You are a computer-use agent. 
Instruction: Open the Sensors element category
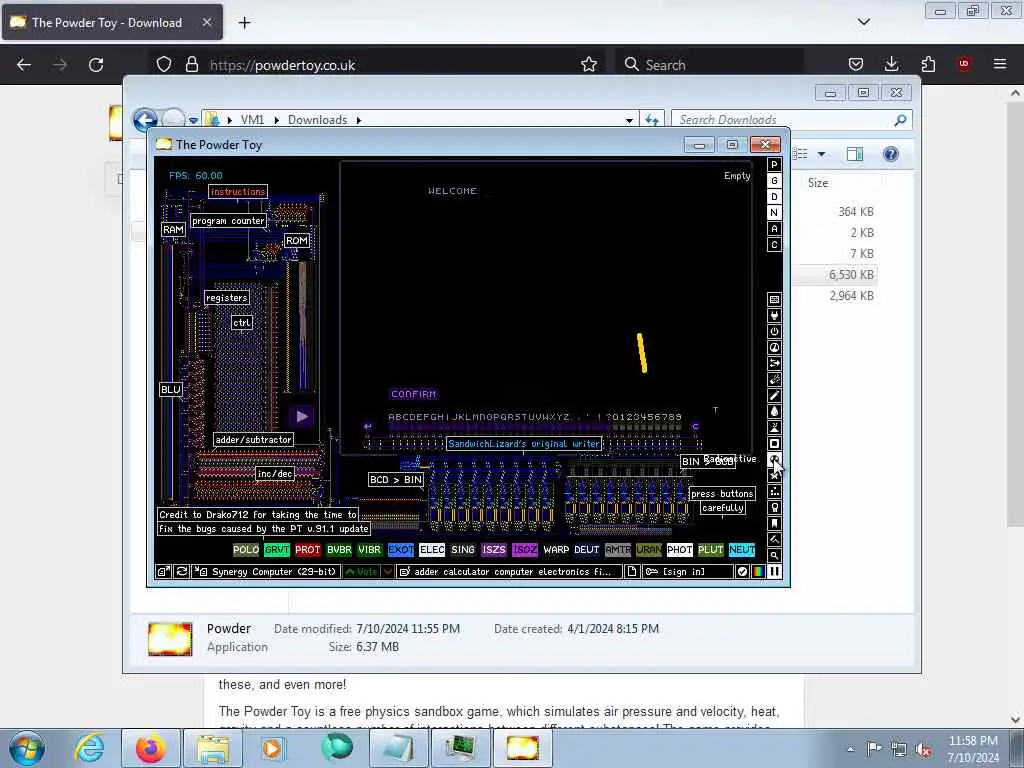pyautogui.click(x=774, y=347)
